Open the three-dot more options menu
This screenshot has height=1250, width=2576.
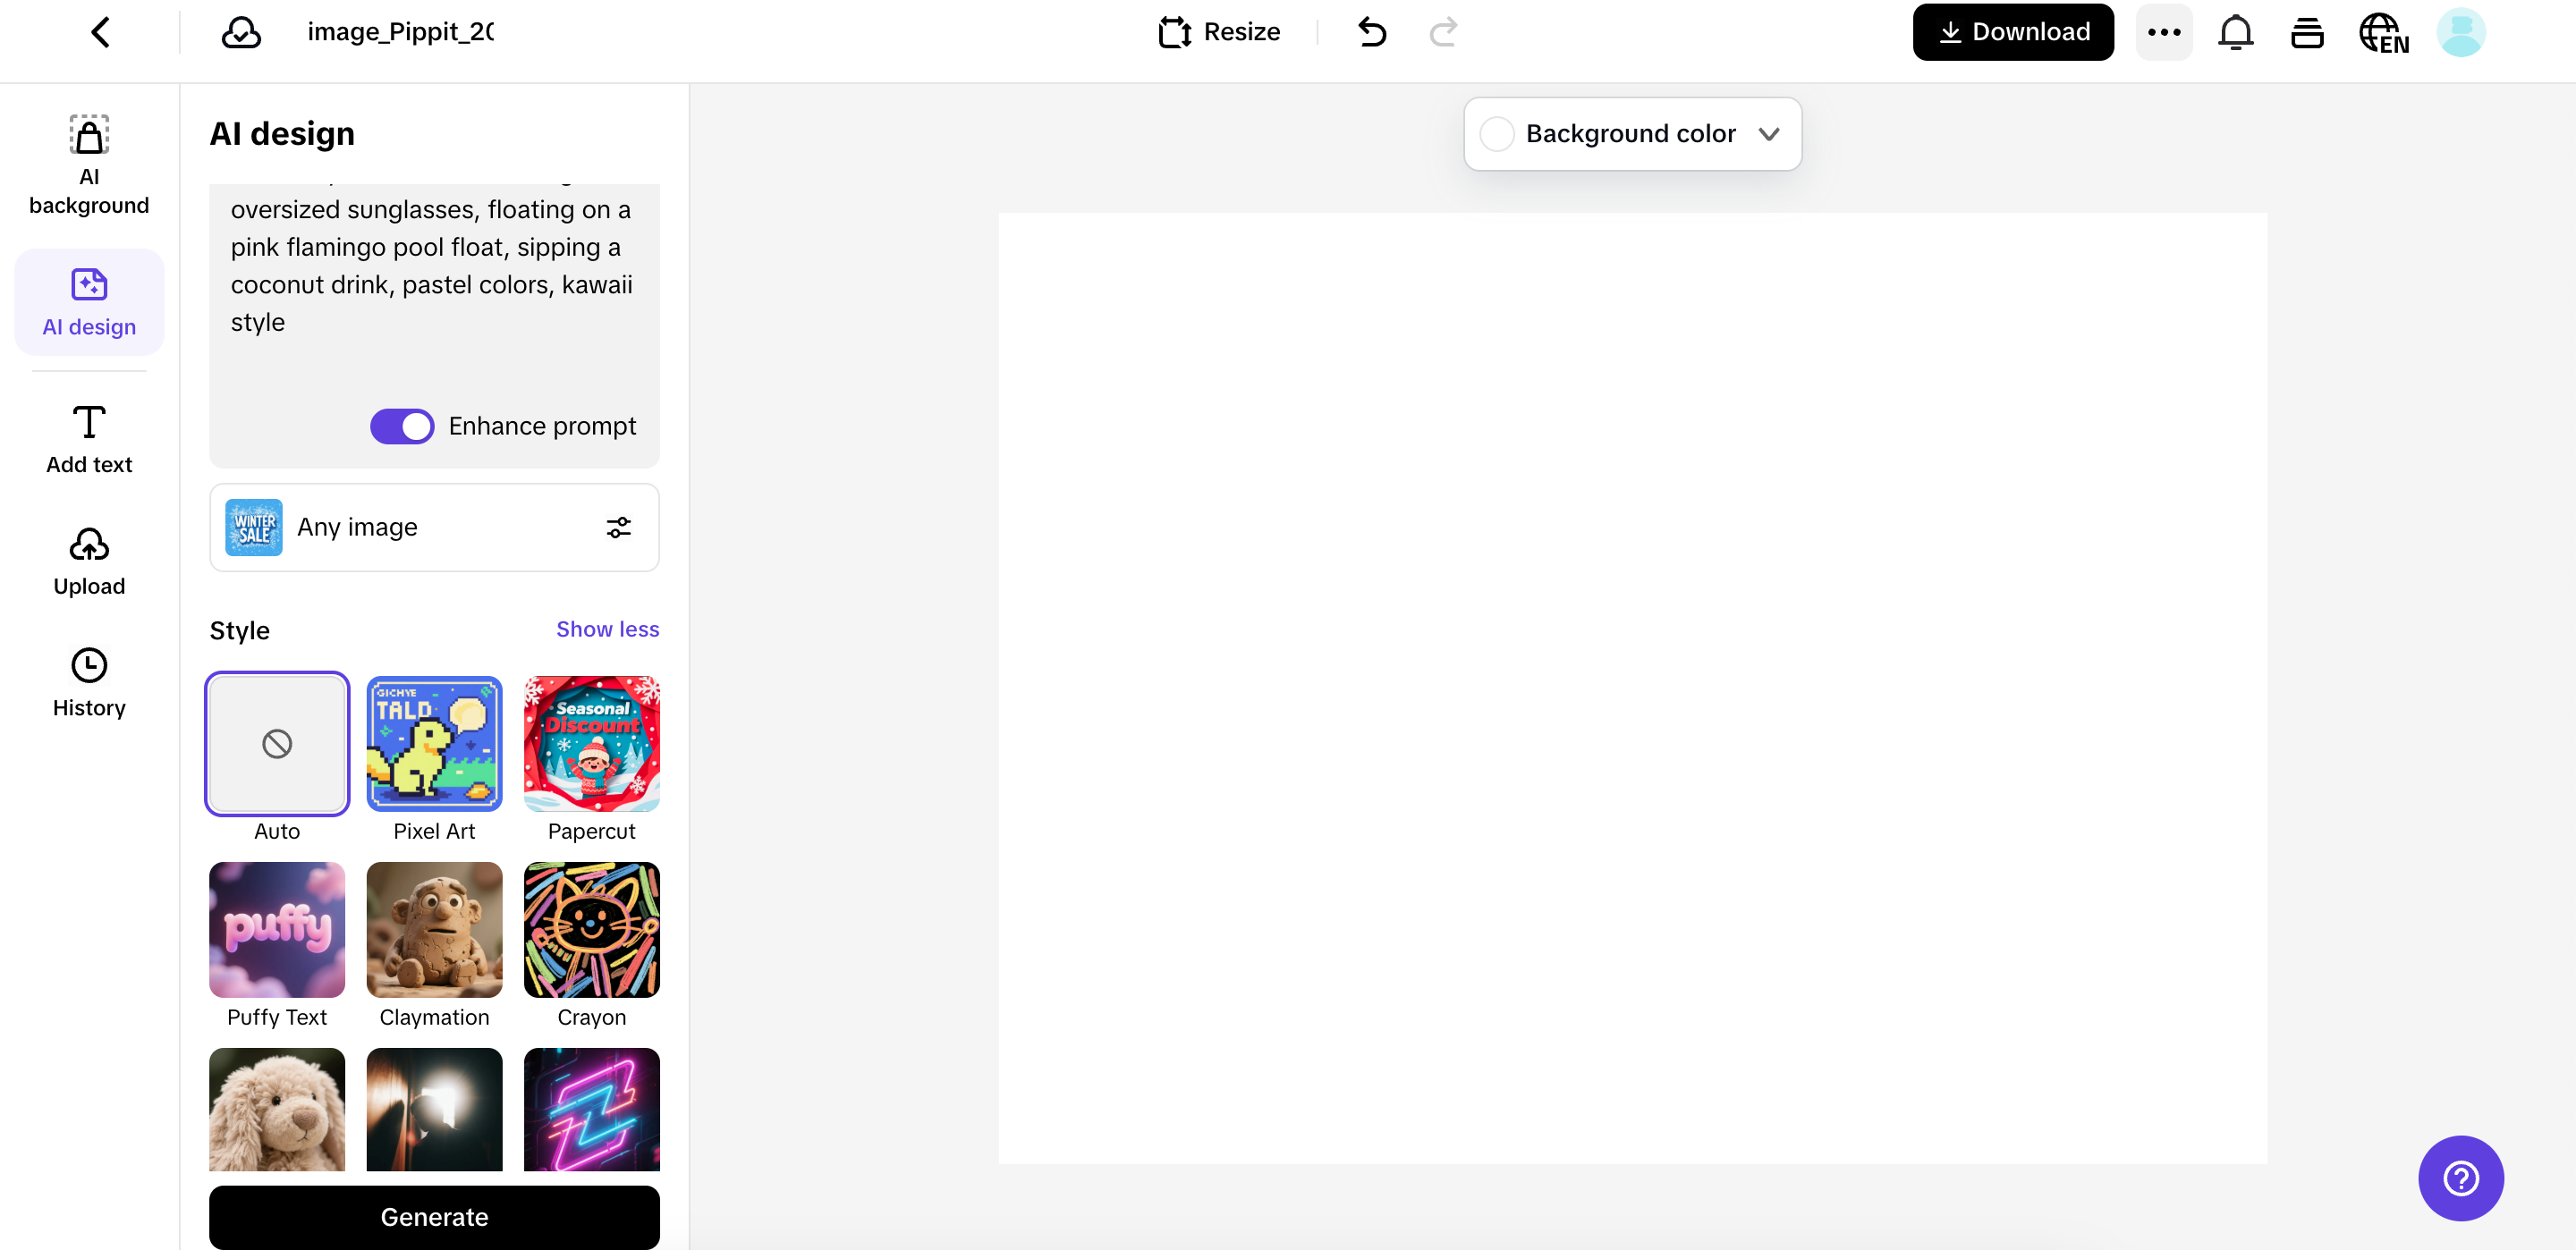(x=2163, y=32)
